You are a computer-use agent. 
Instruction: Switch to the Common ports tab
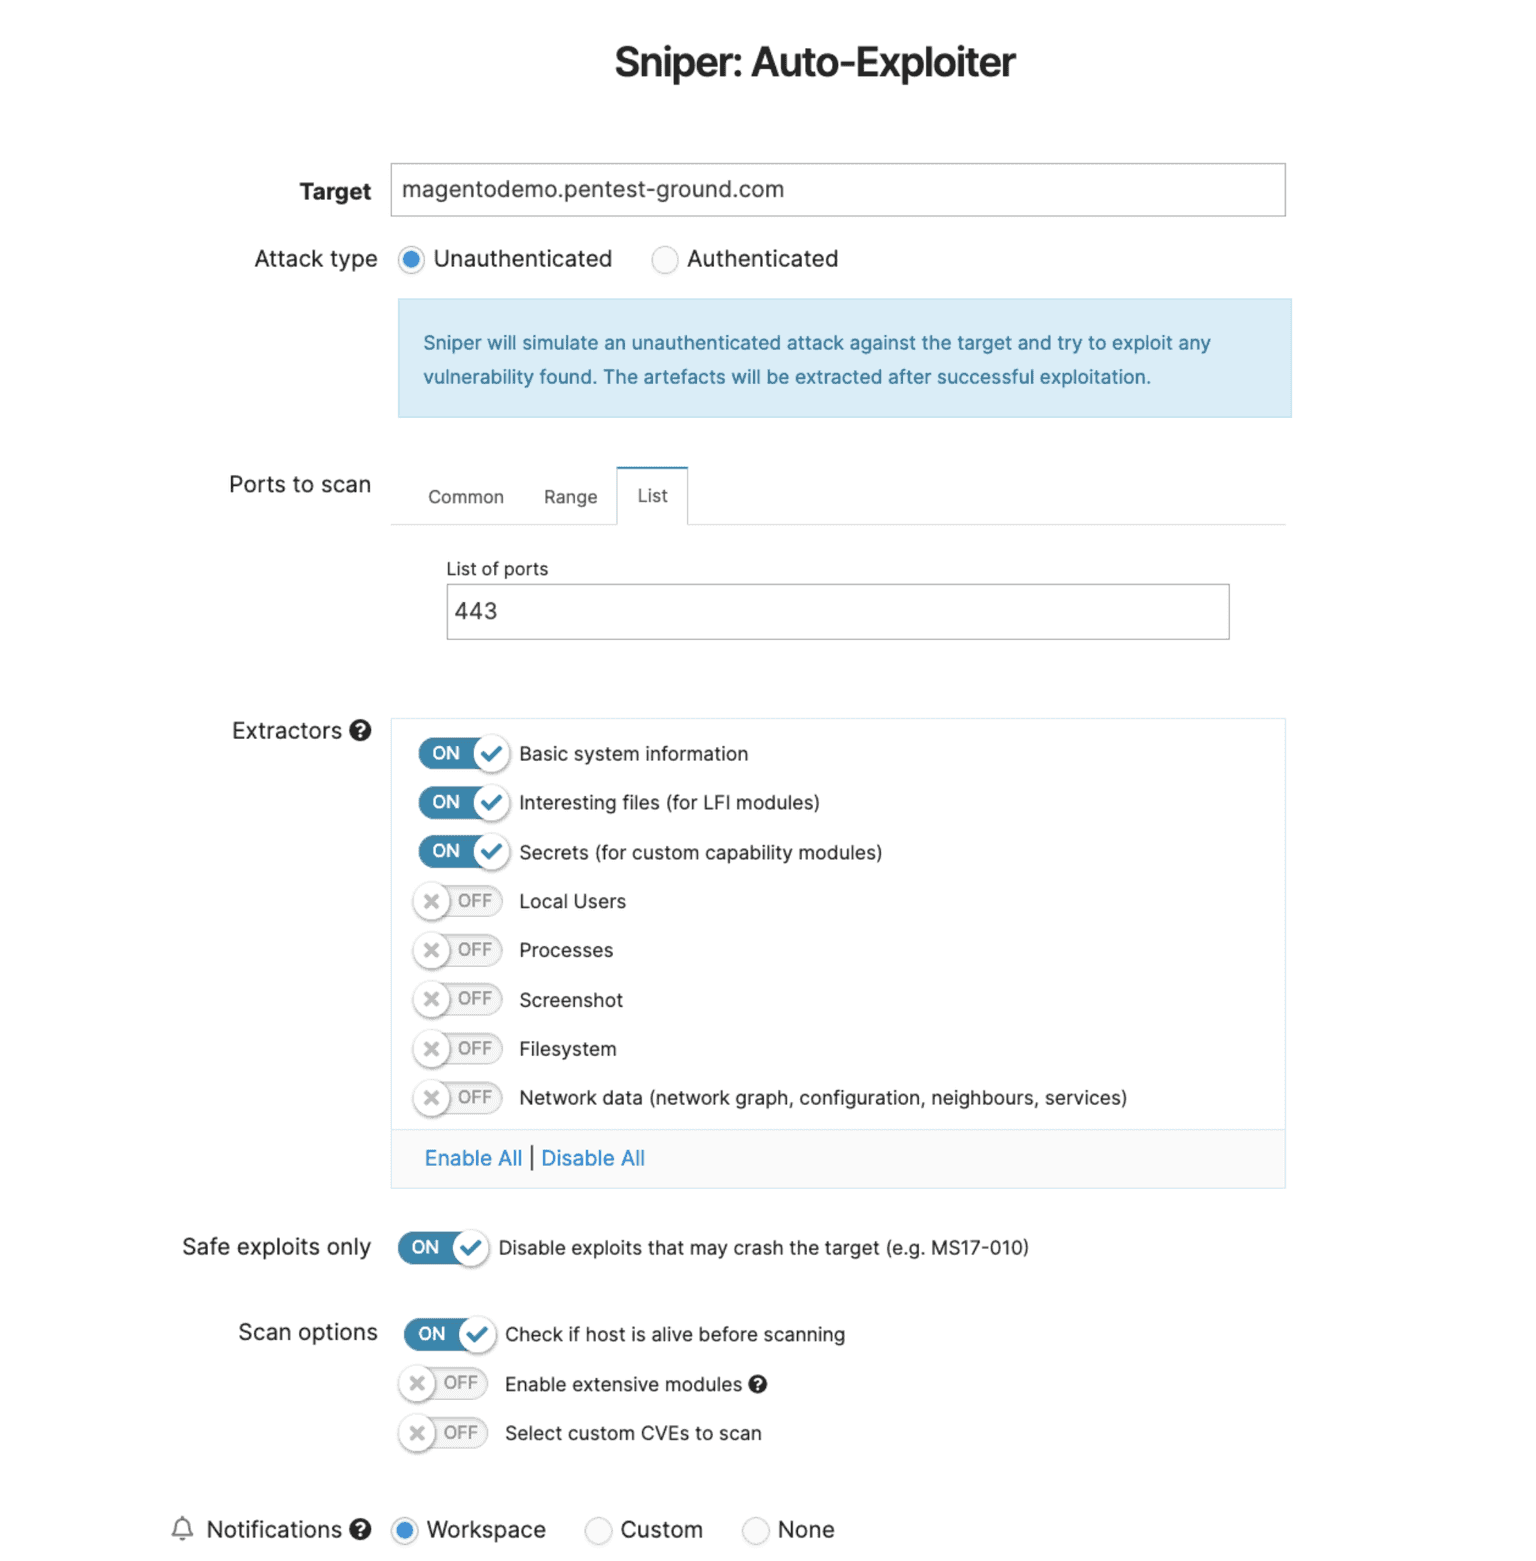click(466, 497)
